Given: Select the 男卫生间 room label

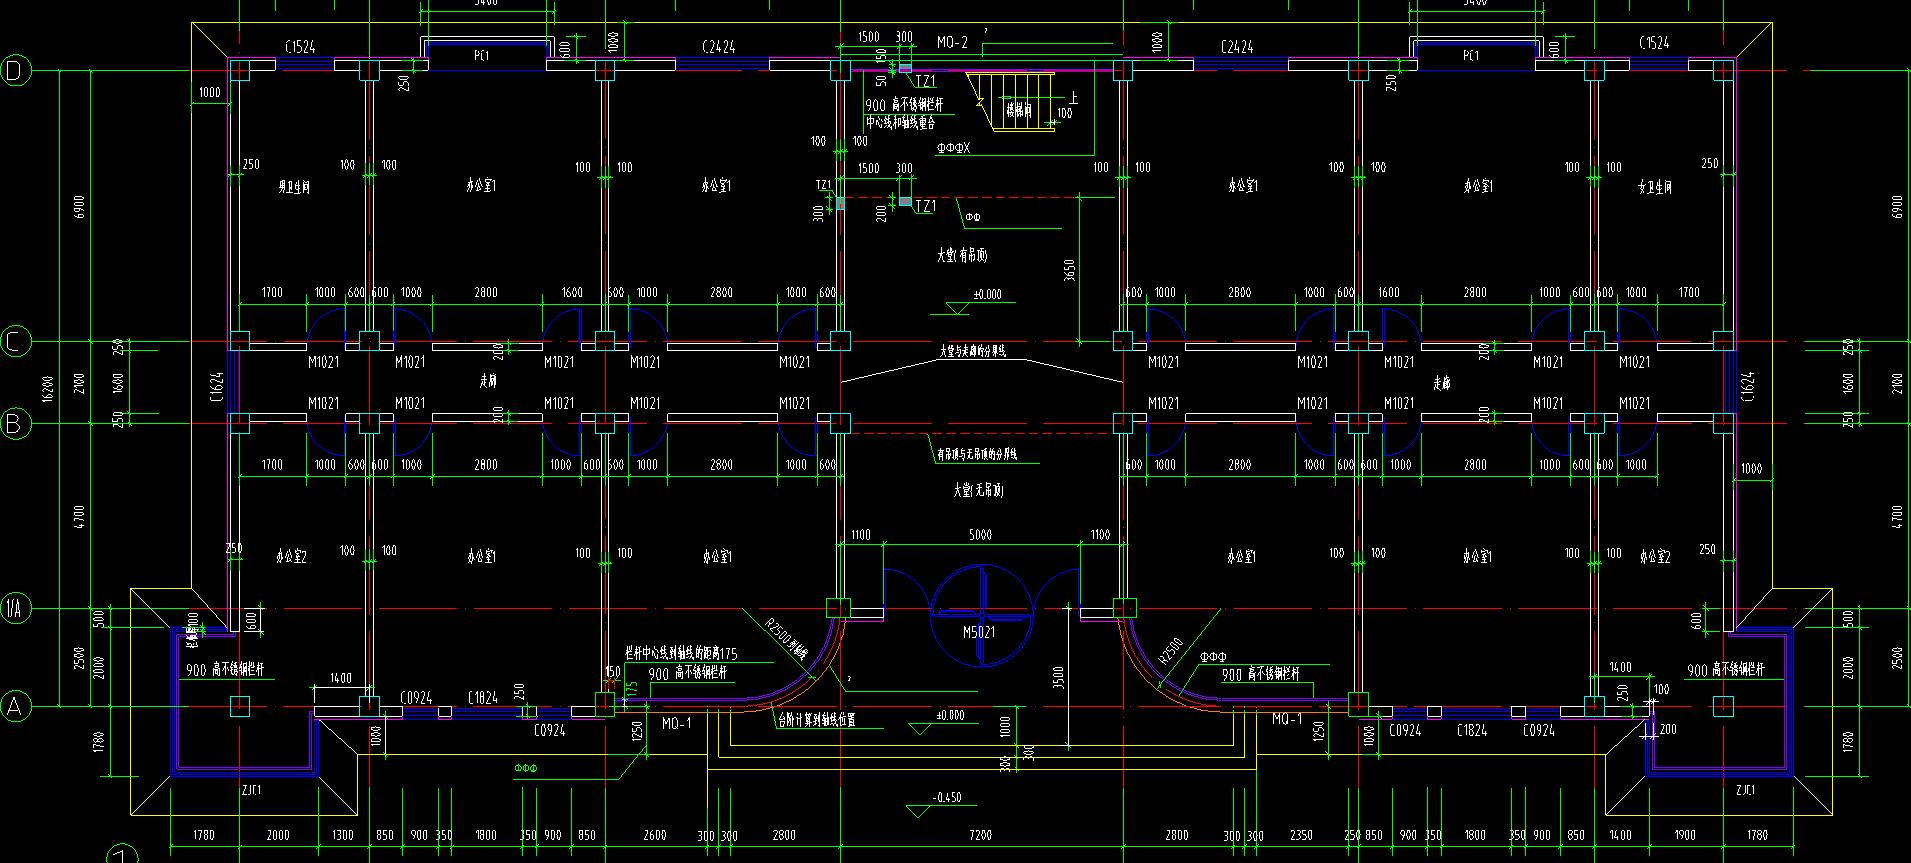Looking at the screenshot, I should coord(294,187).
